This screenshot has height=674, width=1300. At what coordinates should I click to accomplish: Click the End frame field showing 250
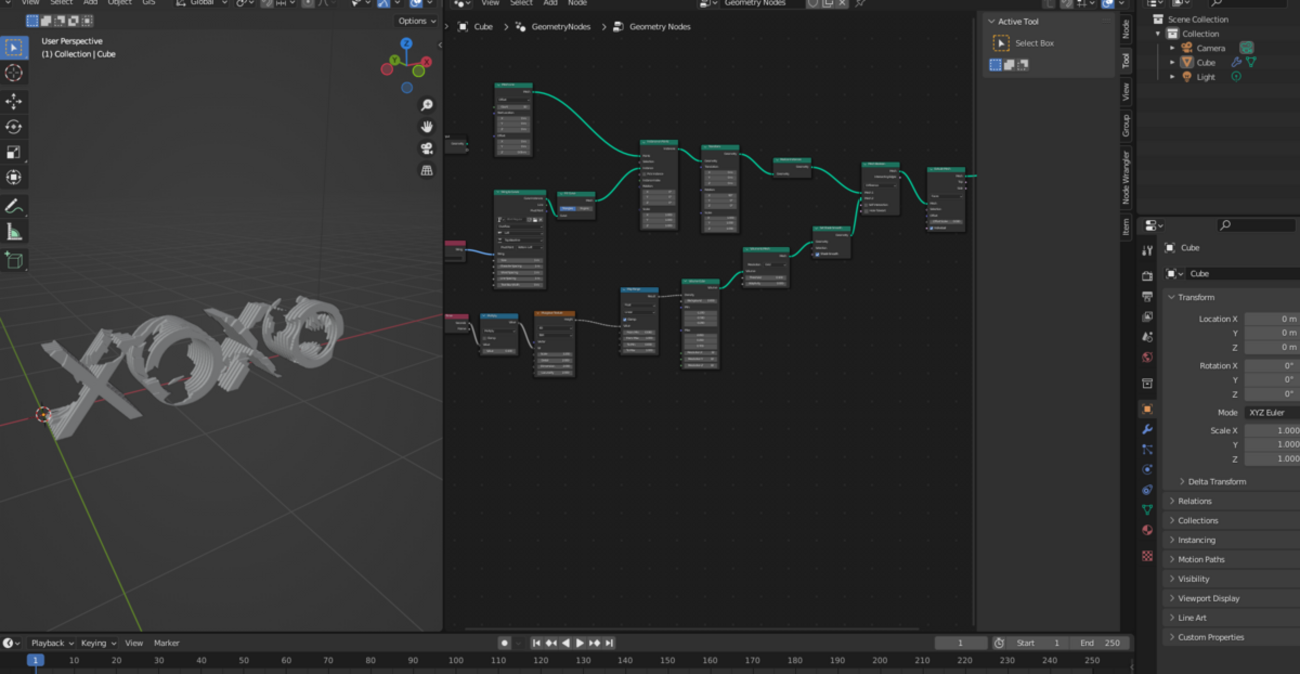[x=1102, y=643]
